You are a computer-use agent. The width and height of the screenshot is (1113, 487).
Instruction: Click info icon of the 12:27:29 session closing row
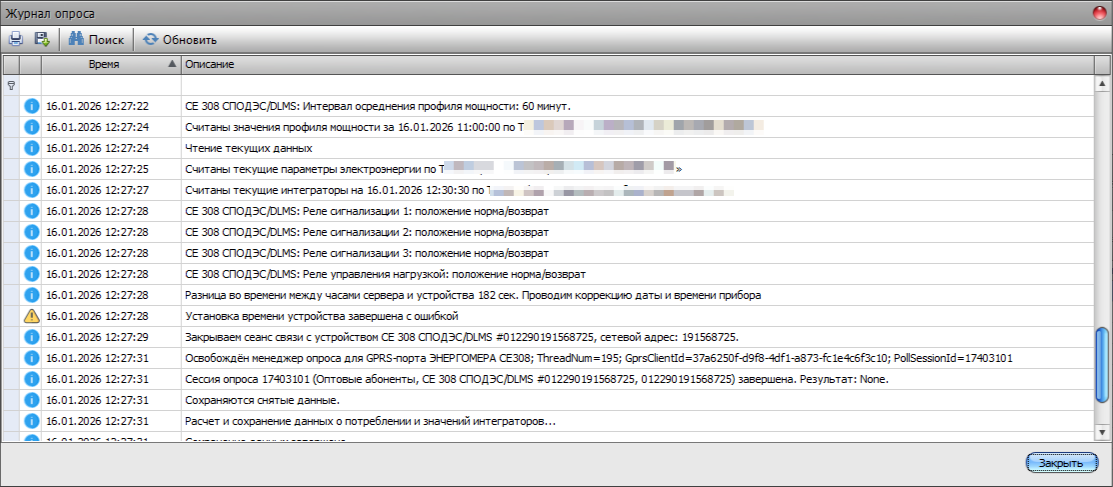pos(31,337)
